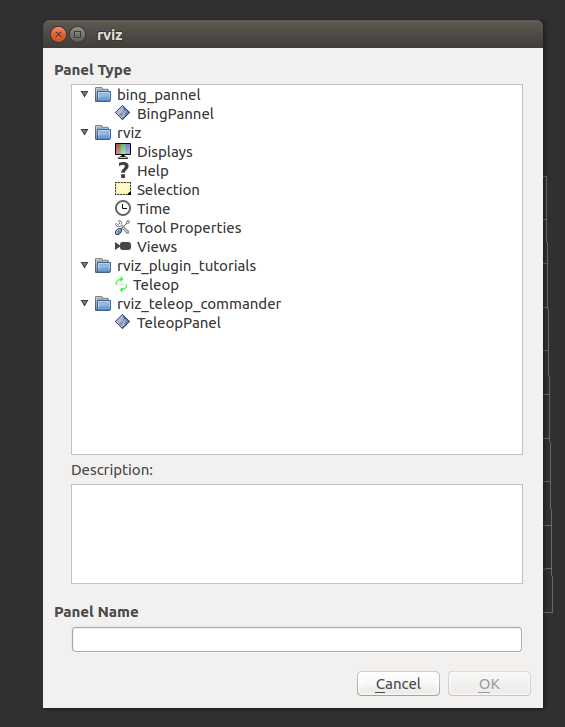
Task: Click inside the Description text box
Action: [x=297, y=534]
